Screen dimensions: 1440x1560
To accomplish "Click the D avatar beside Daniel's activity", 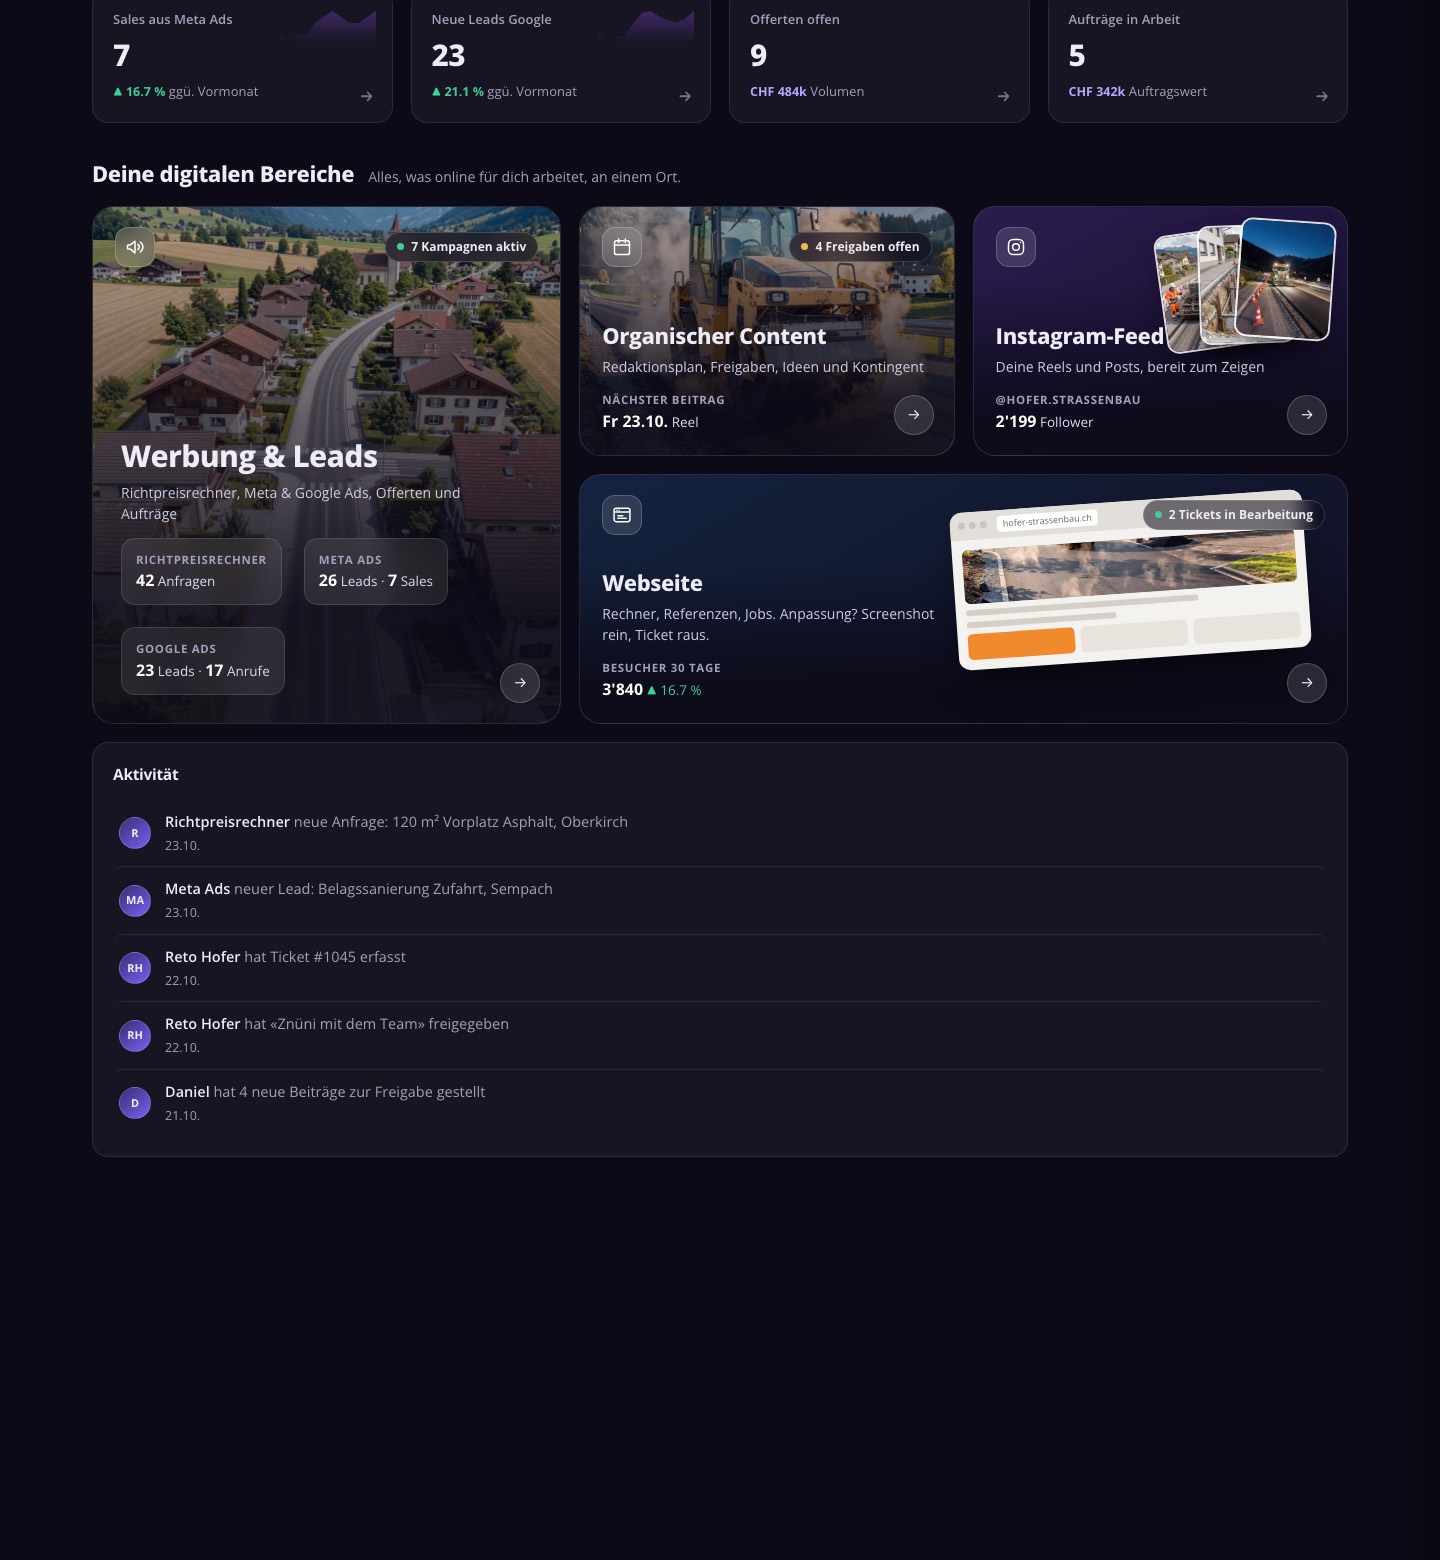I will tap(135, 1103).
